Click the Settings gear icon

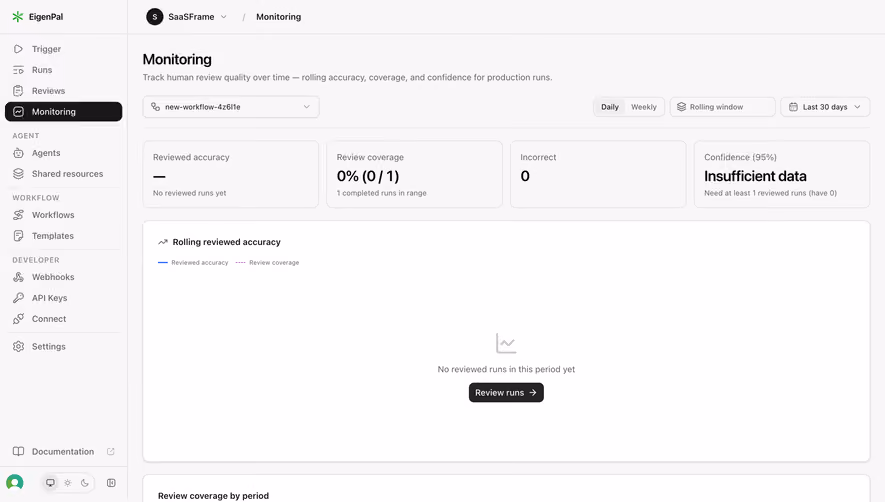click(x=19, y=347)
